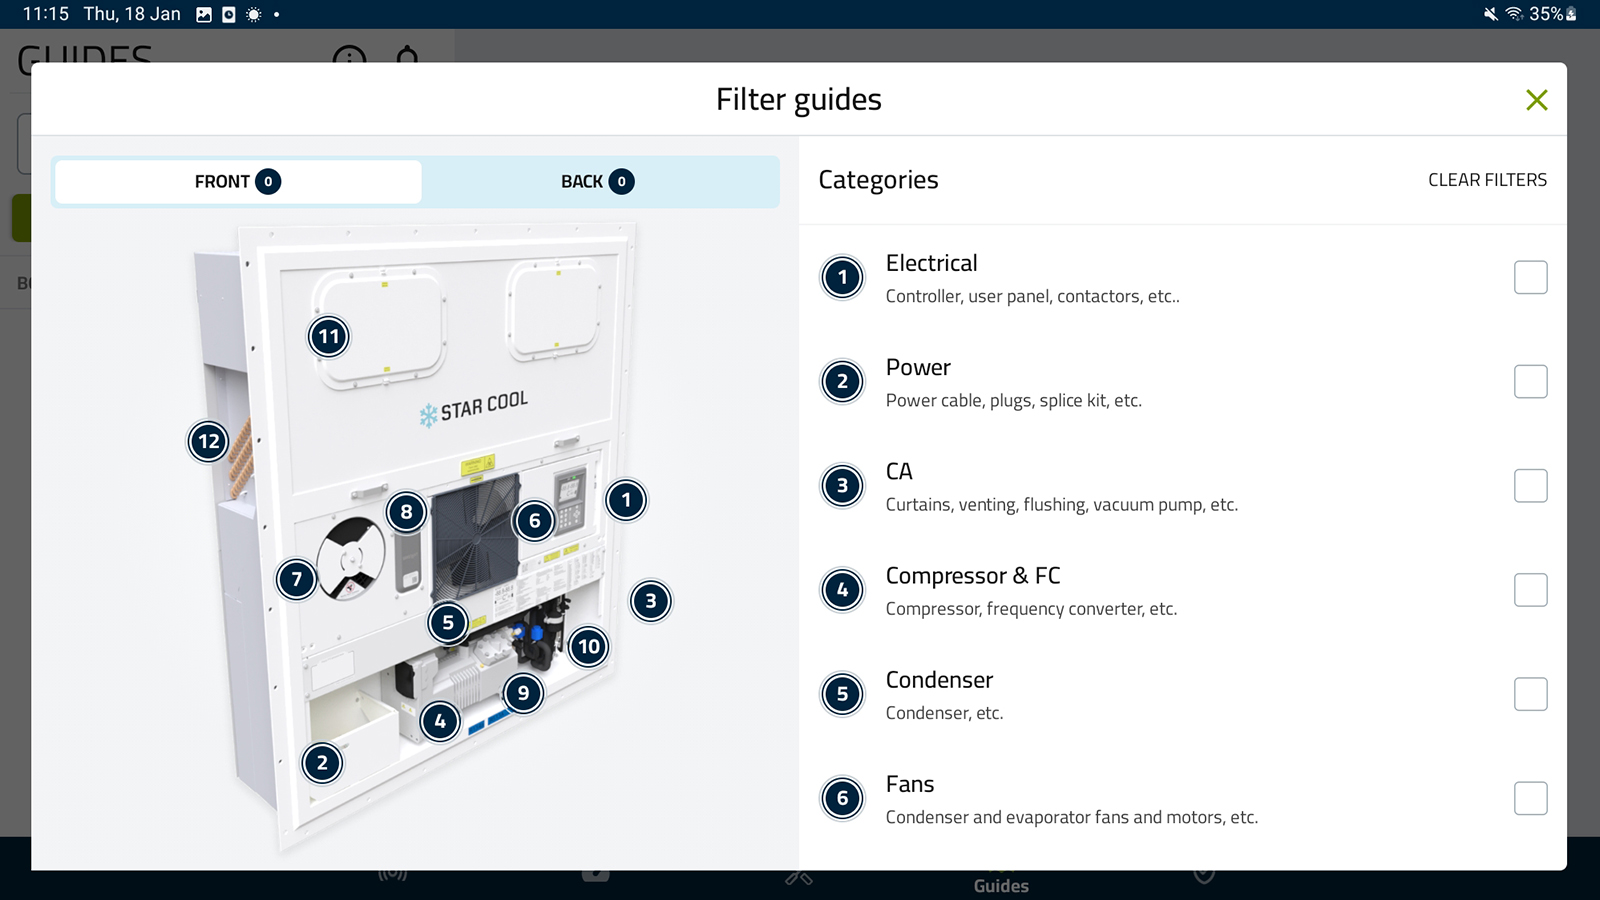
Task: Select the Electrical category number badge
Action: (843, 277)
